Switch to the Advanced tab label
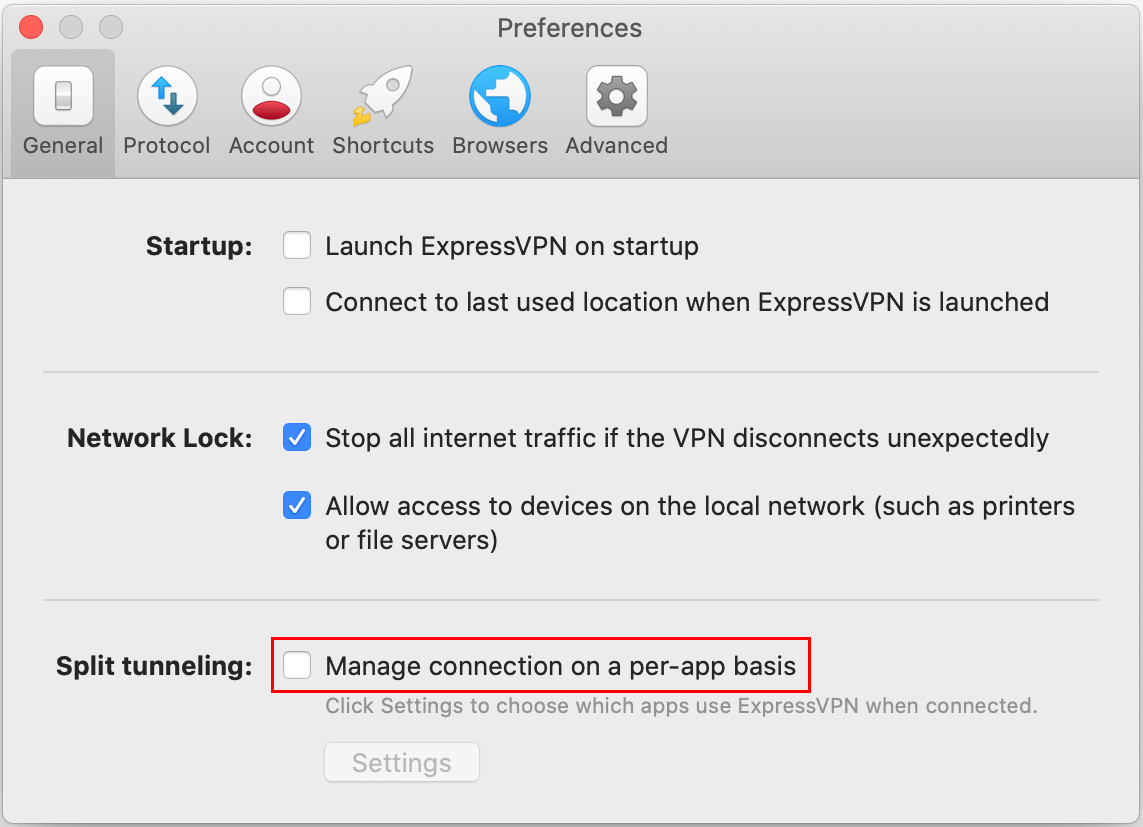This screenshot has height=827, width=1143. tap(617, 146)
